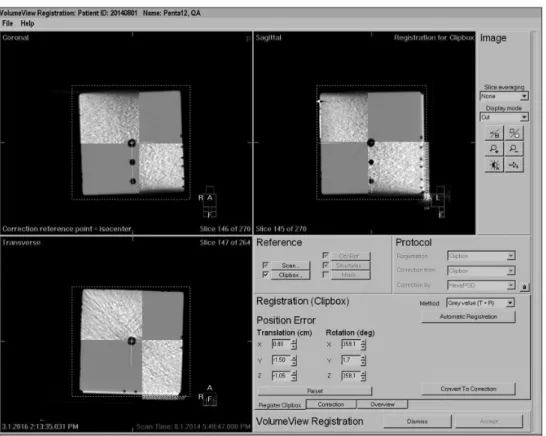Click the upper-right split squares icon
Viewport: 546px width, 436px height.
[x=514, y=133]
